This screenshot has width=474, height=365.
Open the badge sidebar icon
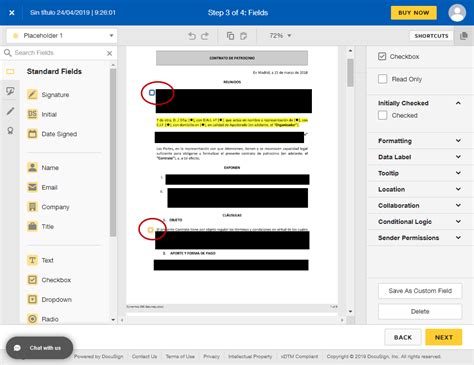point(10,130)
